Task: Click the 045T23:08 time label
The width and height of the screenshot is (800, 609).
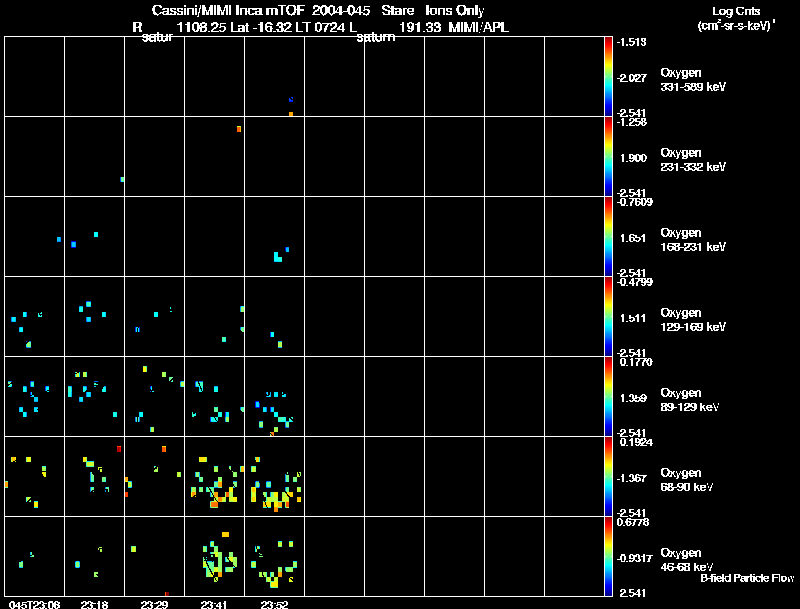Action: coord(34,604)
